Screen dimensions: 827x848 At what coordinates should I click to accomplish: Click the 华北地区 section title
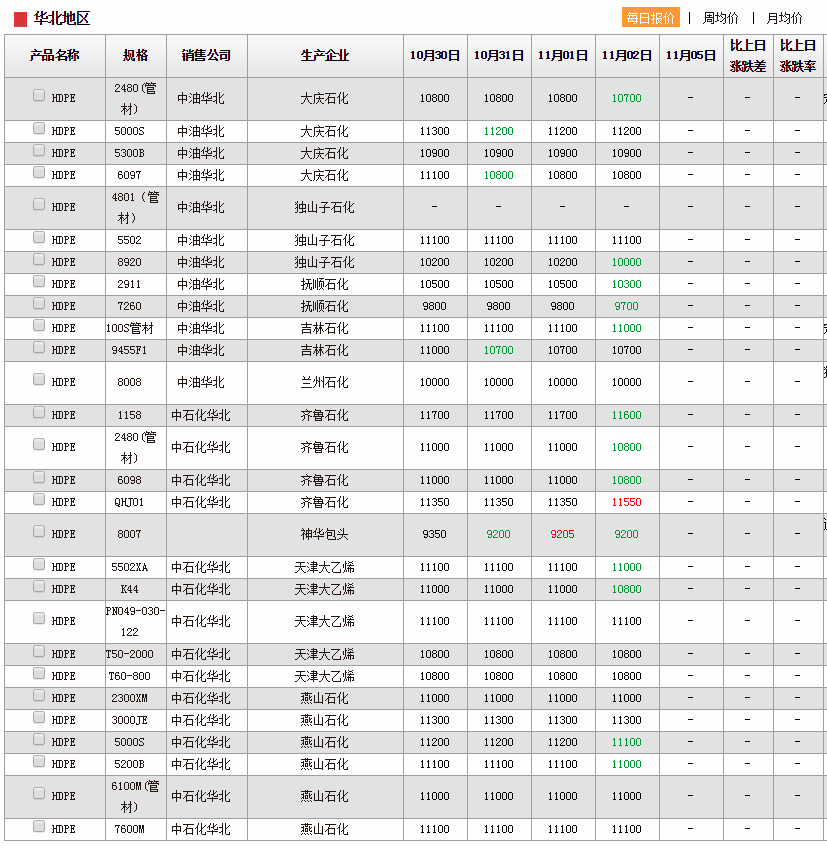point(61,18)
